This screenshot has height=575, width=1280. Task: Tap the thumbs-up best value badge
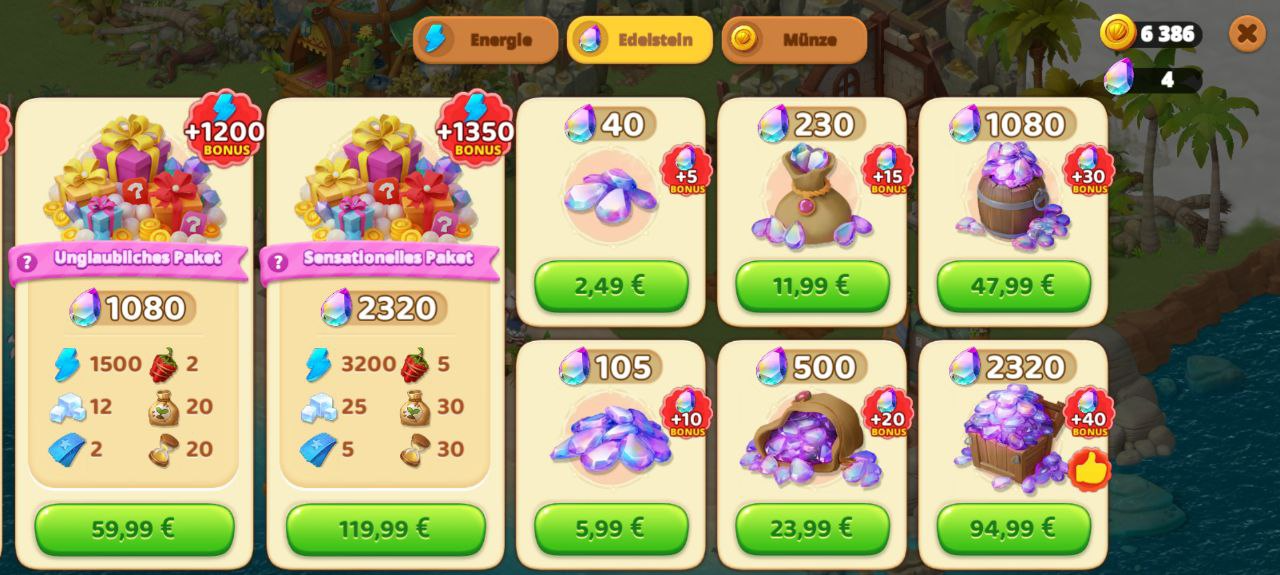click(x=1089, y=468)
